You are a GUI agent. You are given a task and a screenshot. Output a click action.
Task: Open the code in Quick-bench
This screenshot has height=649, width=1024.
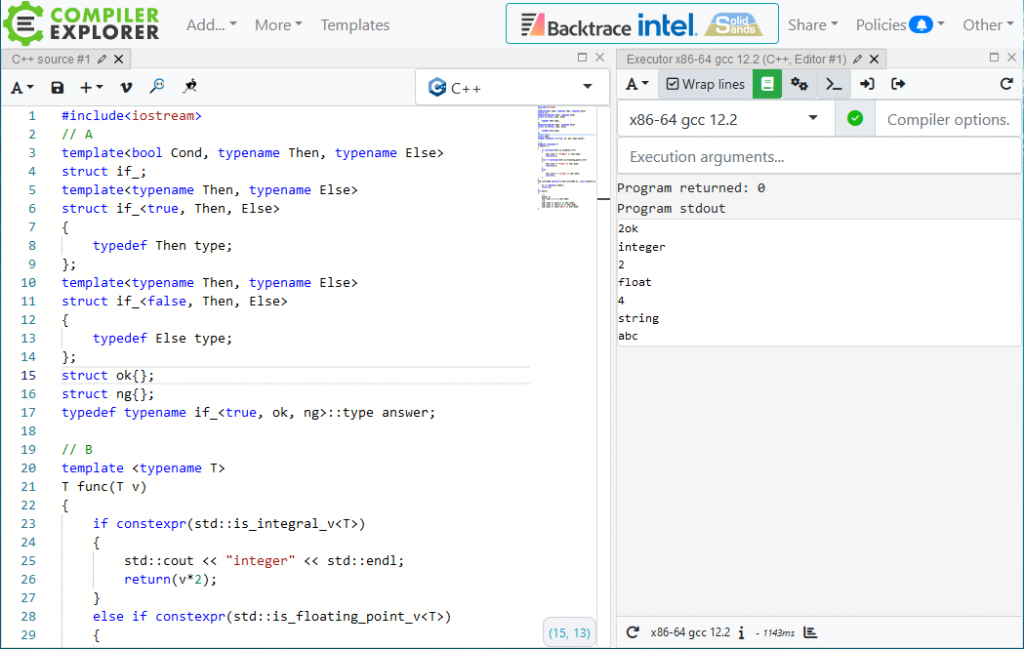coord(189,86)
